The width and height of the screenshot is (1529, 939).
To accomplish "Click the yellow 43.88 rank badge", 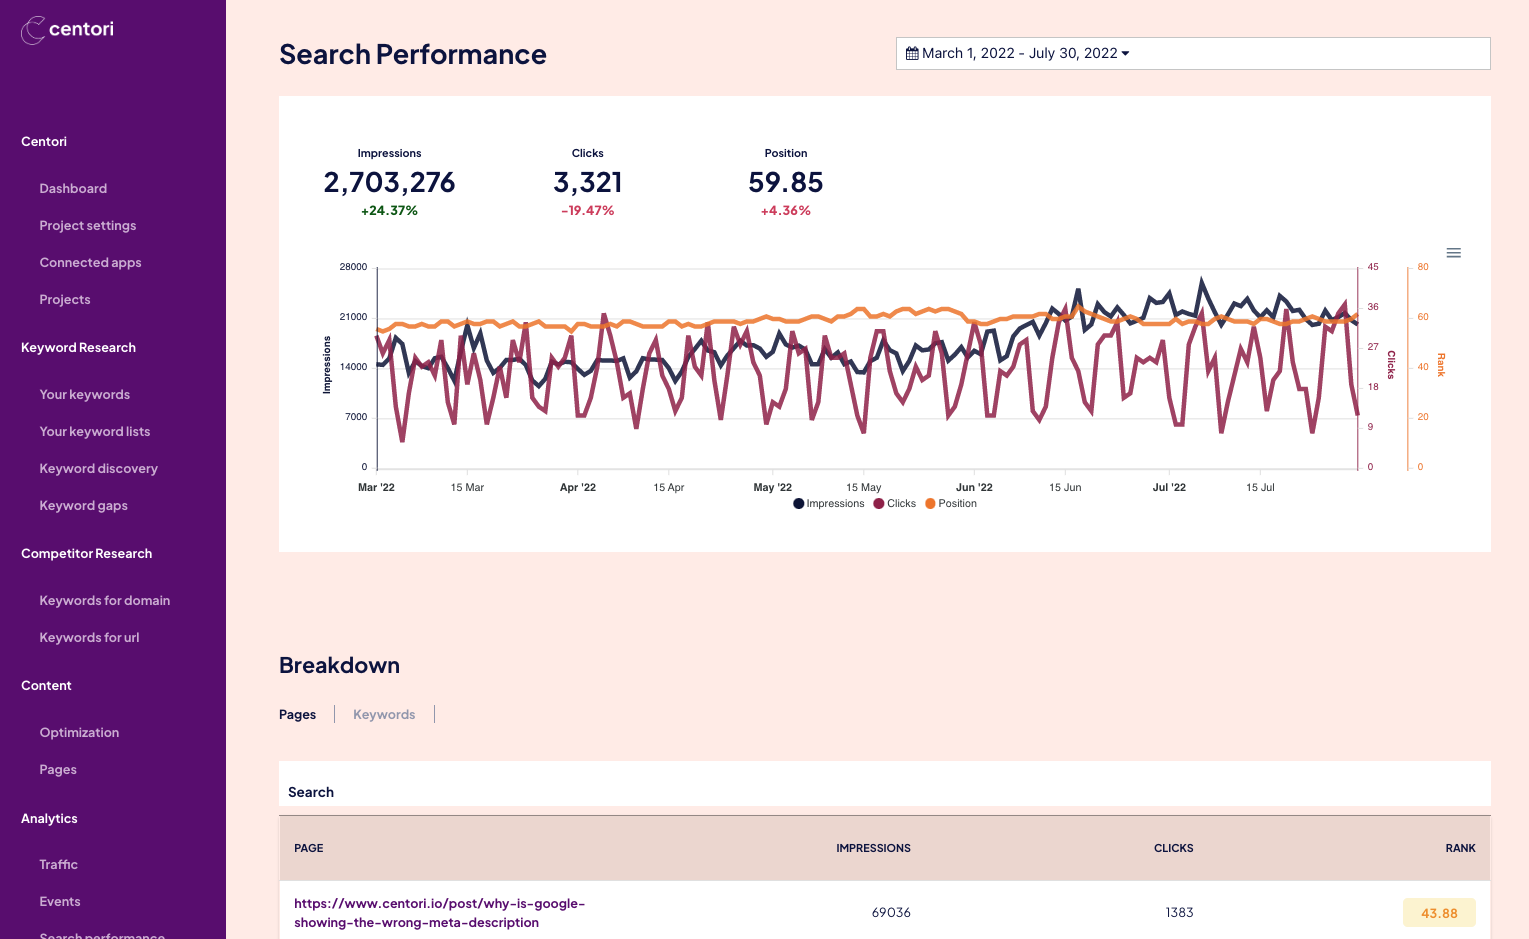I will 1439,912.
